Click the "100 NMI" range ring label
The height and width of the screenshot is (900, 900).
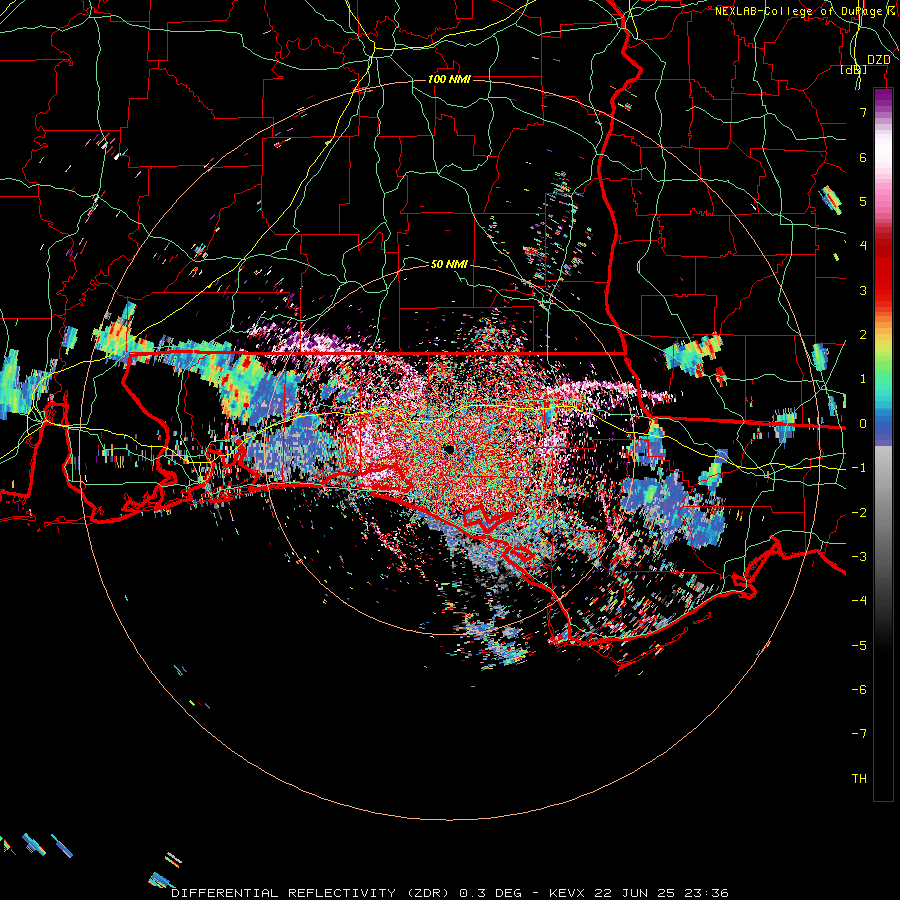click(x=449, y=79)
